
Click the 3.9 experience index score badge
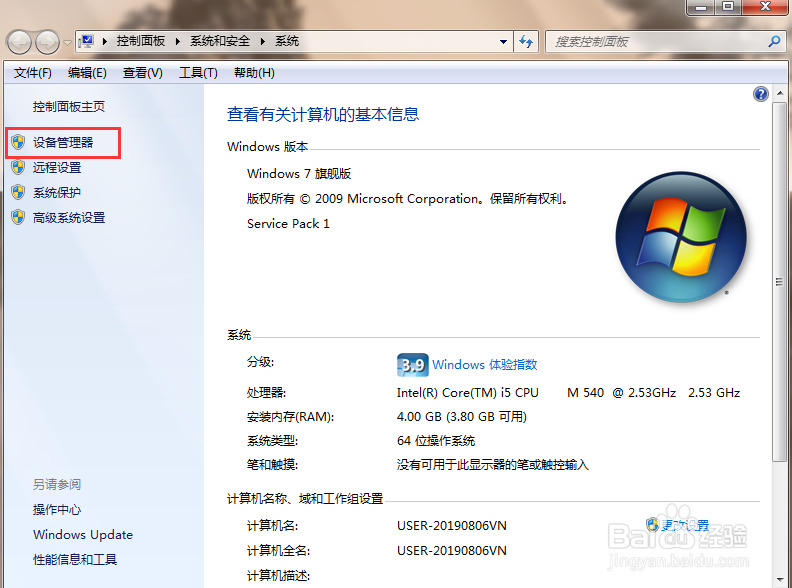click(413, 365)
